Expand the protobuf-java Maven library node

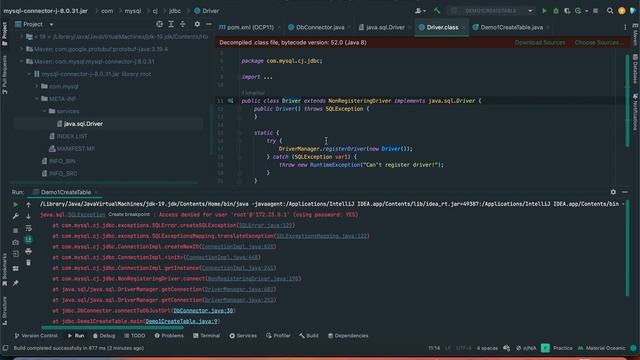[x=21, y=49]
